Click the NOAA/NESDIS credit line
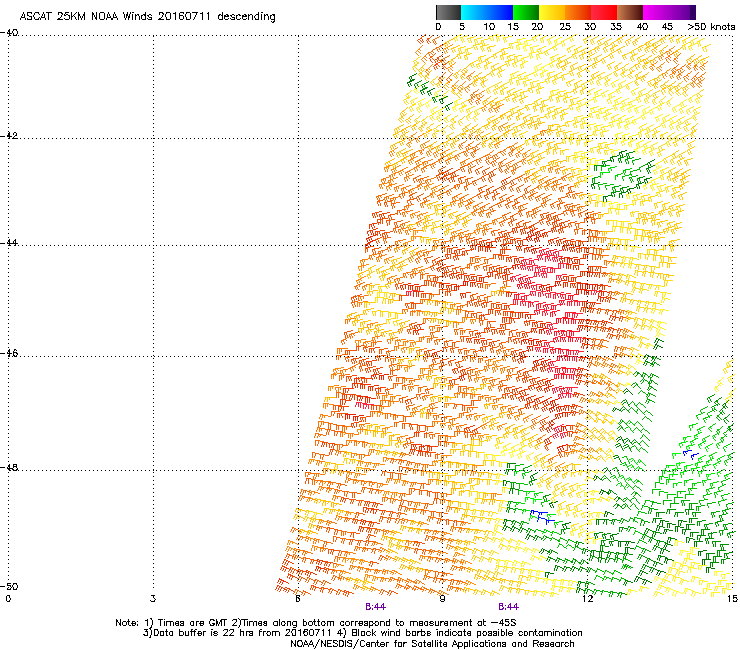The image size is (740, 650). [x=432, y=644]
